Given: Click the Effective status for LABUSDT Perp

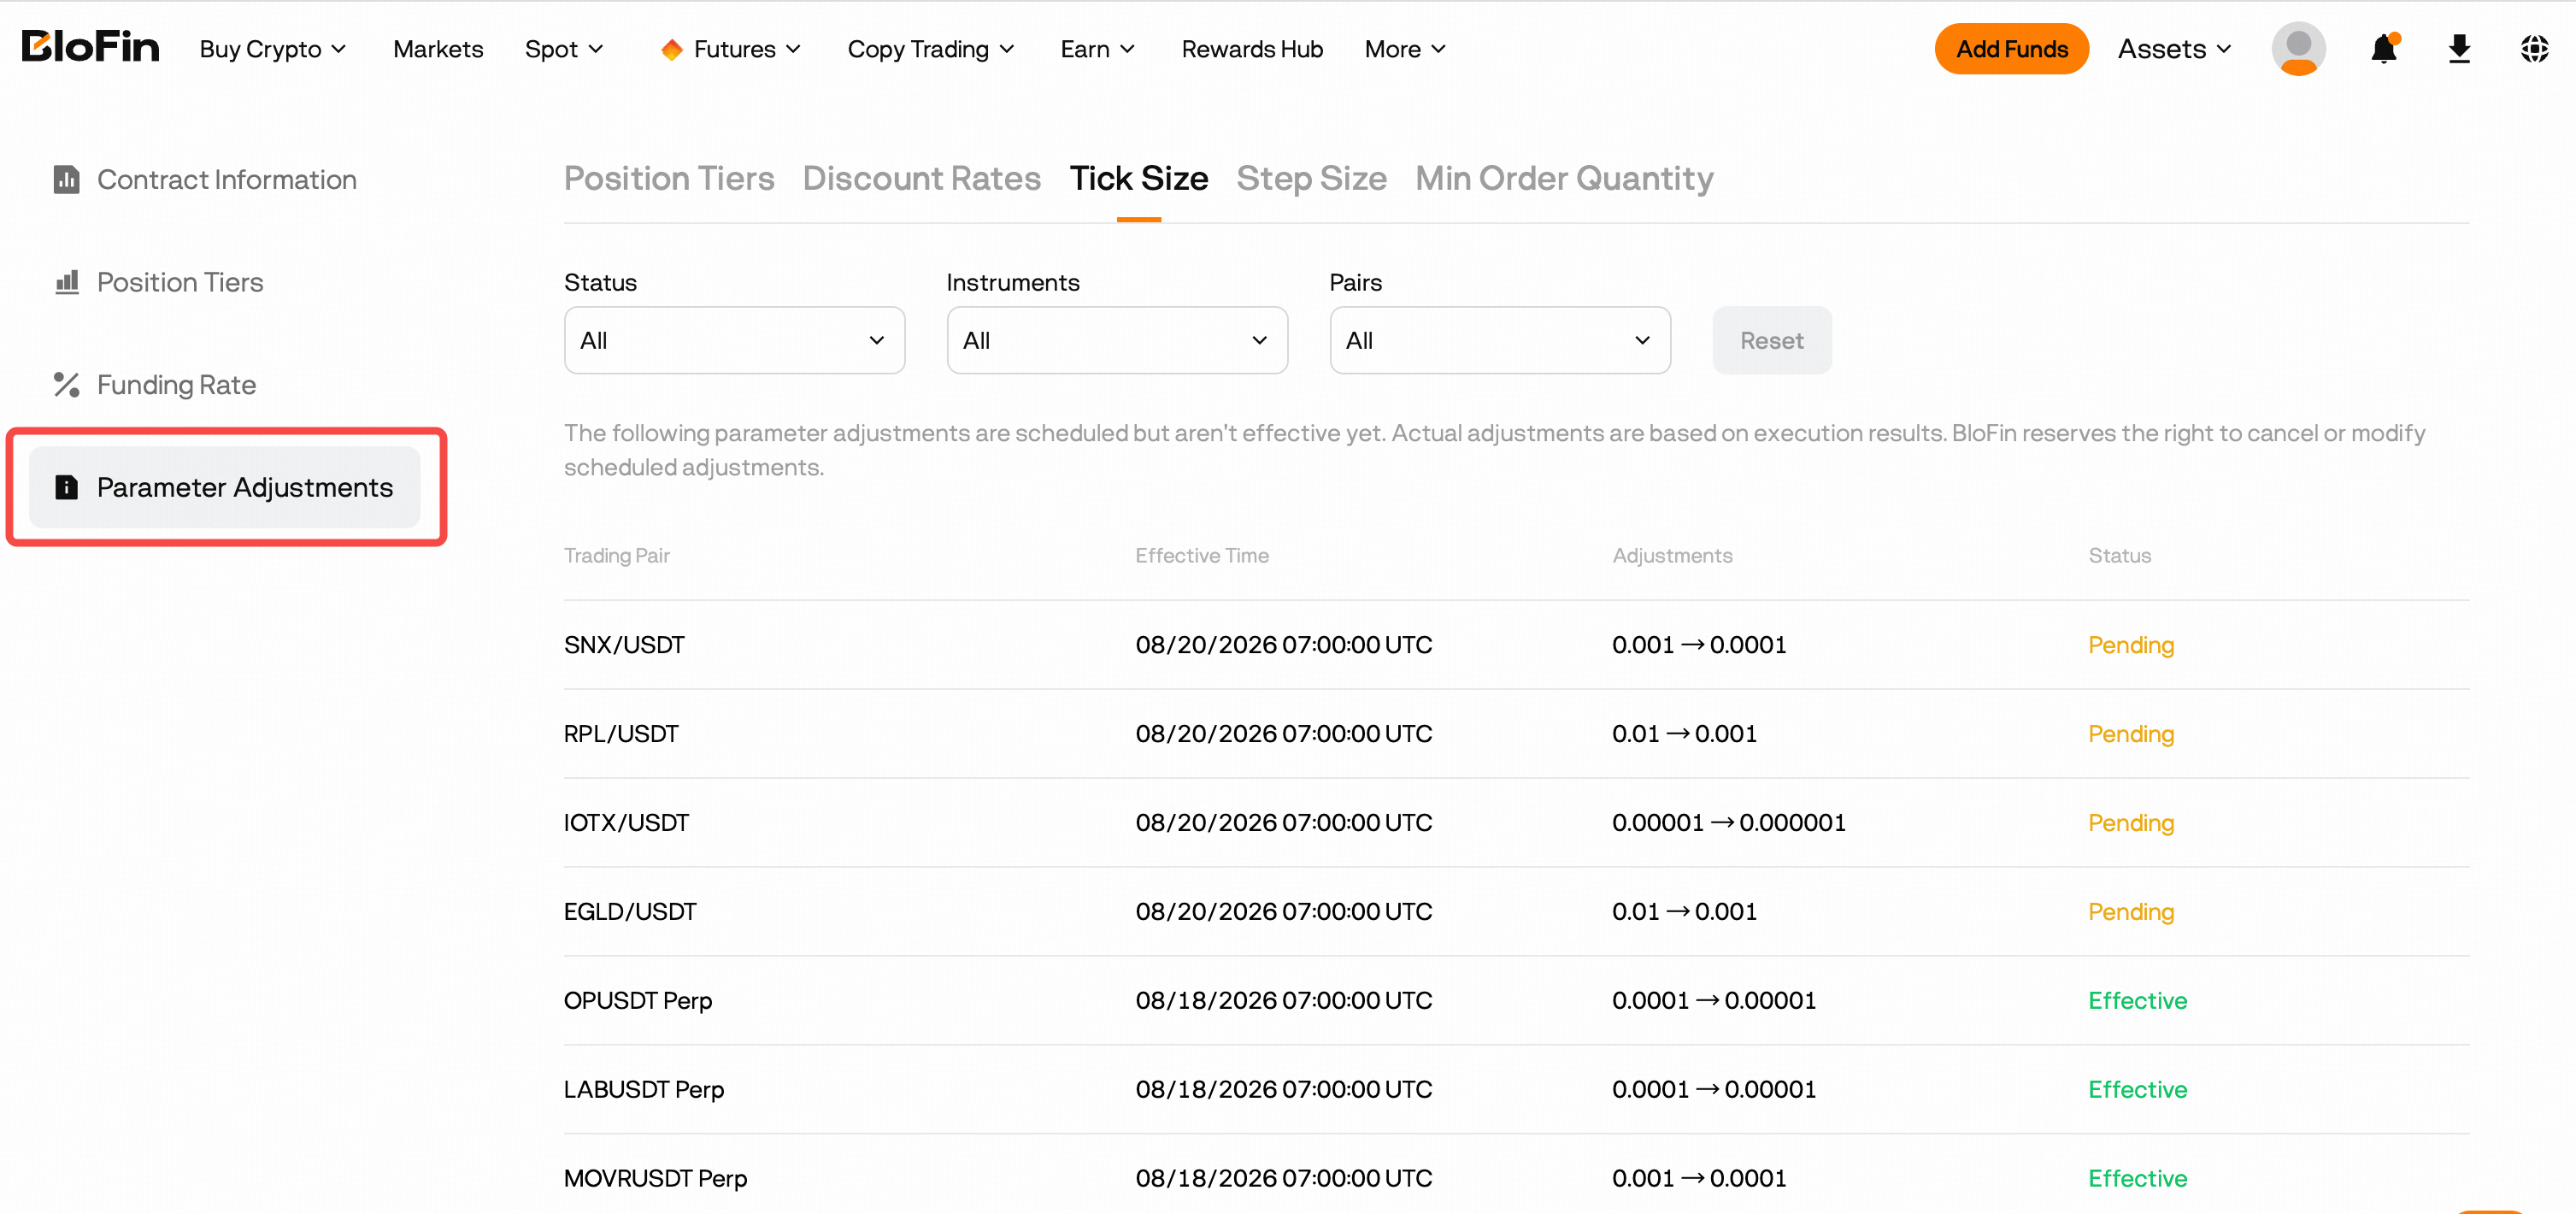Looking at the screenshot, I should [2137, 1090].
